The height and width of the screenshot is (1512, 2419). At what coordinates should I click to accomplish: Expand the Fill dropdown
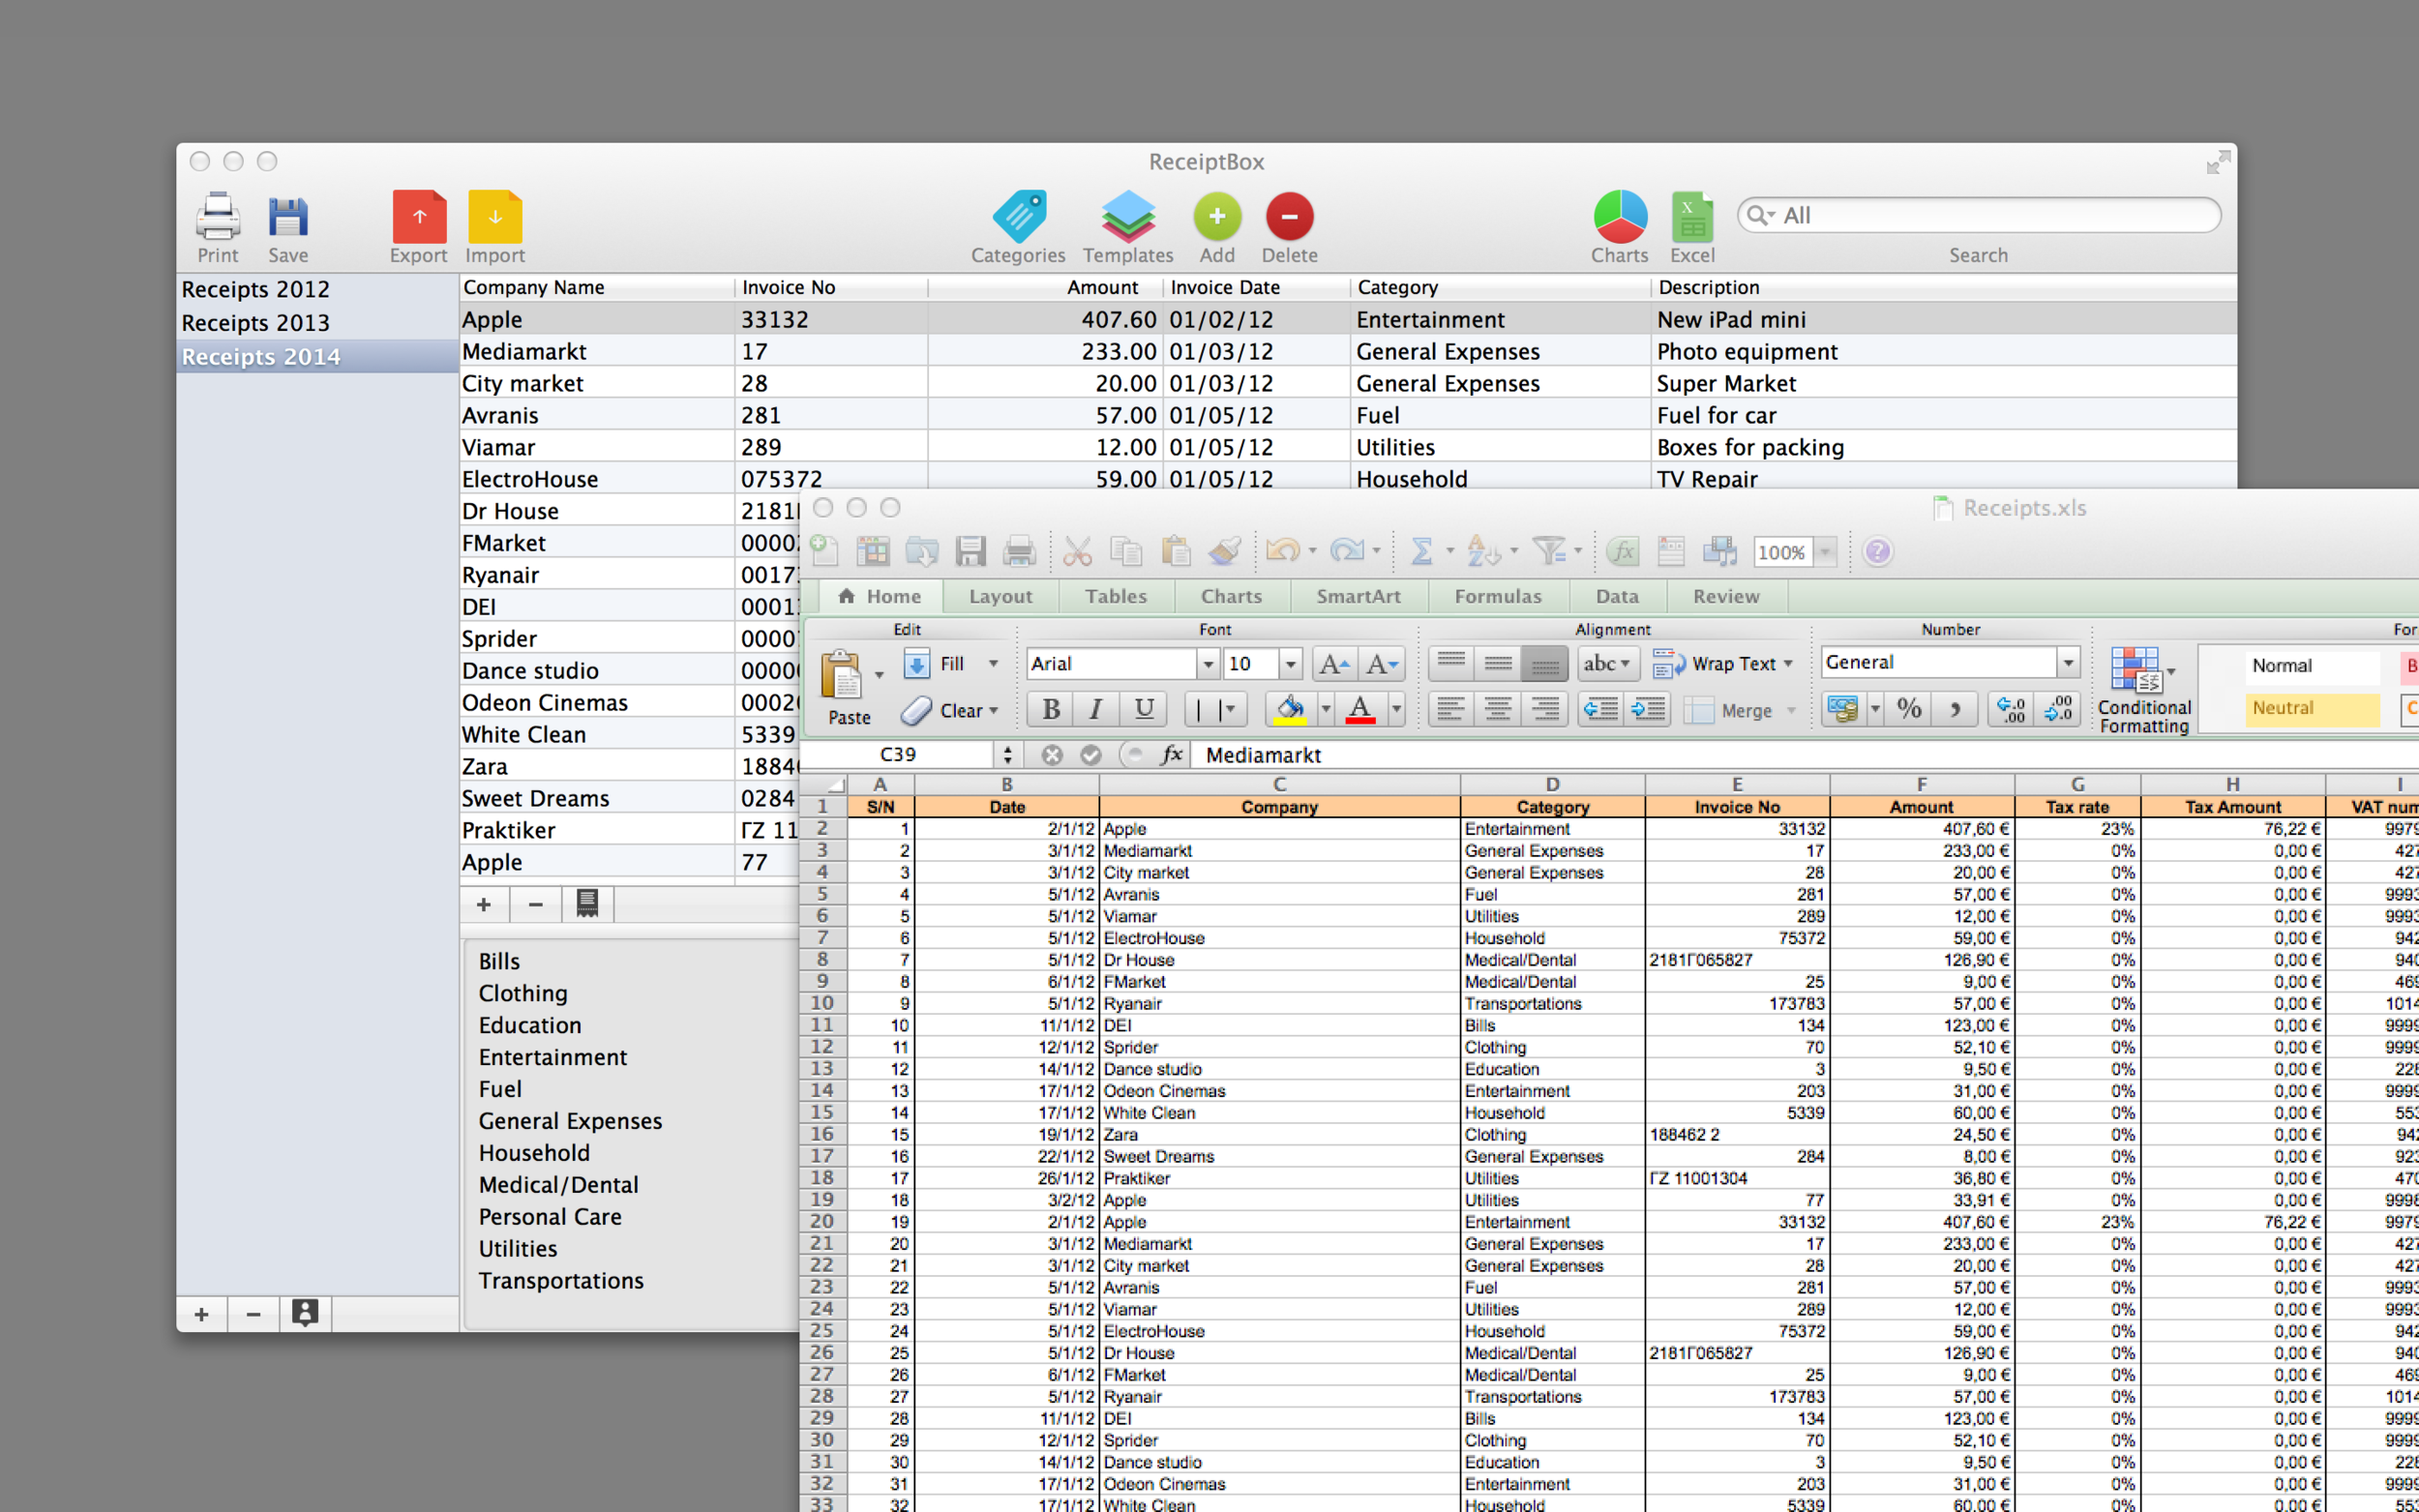tap(993, 664)
